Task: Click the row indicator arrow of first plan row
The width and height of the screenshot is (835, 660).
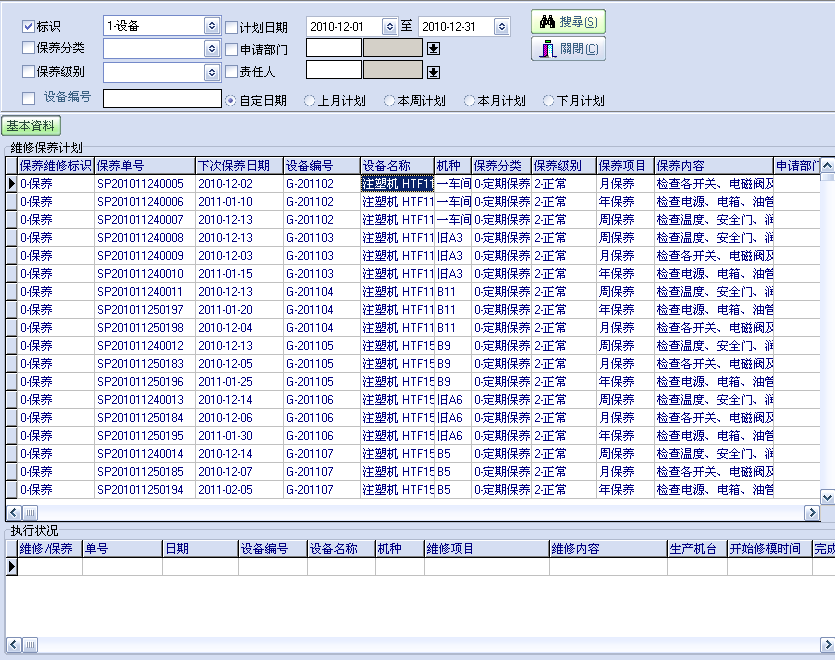Action: pyautogui.click(x=11, y=184)
